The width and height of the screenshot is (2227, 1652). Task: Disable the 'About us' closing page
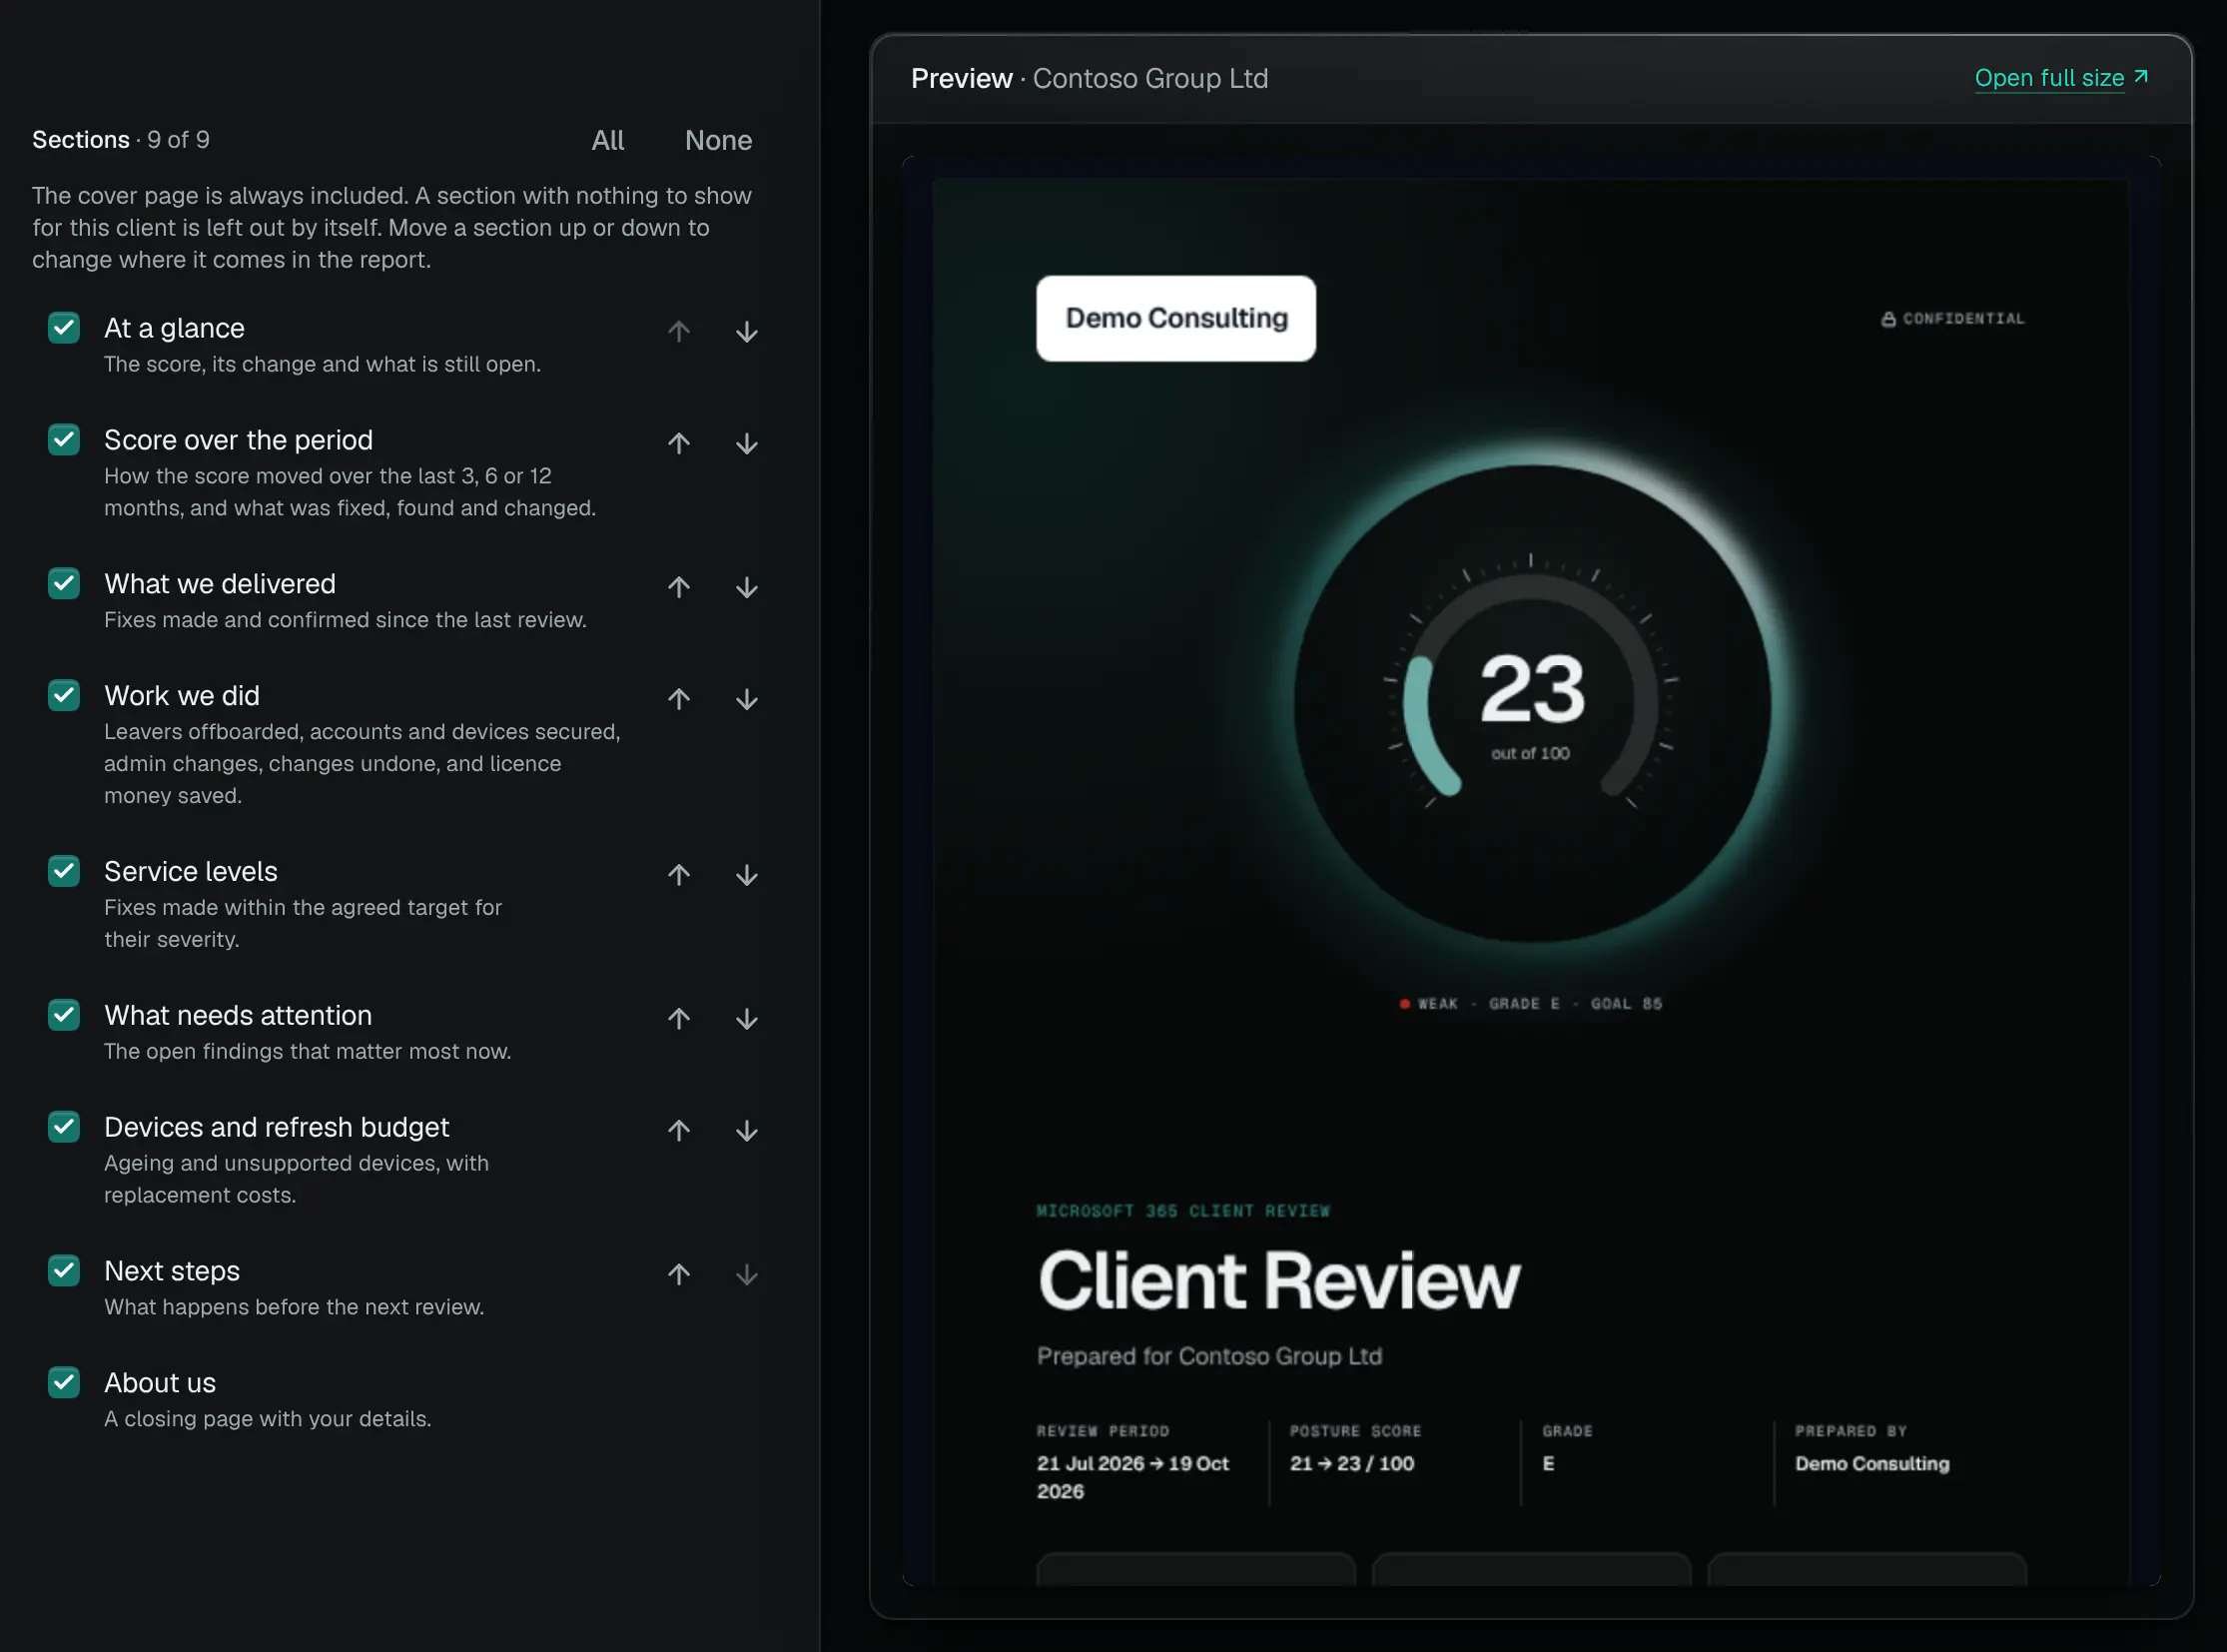click(64, 1383)
